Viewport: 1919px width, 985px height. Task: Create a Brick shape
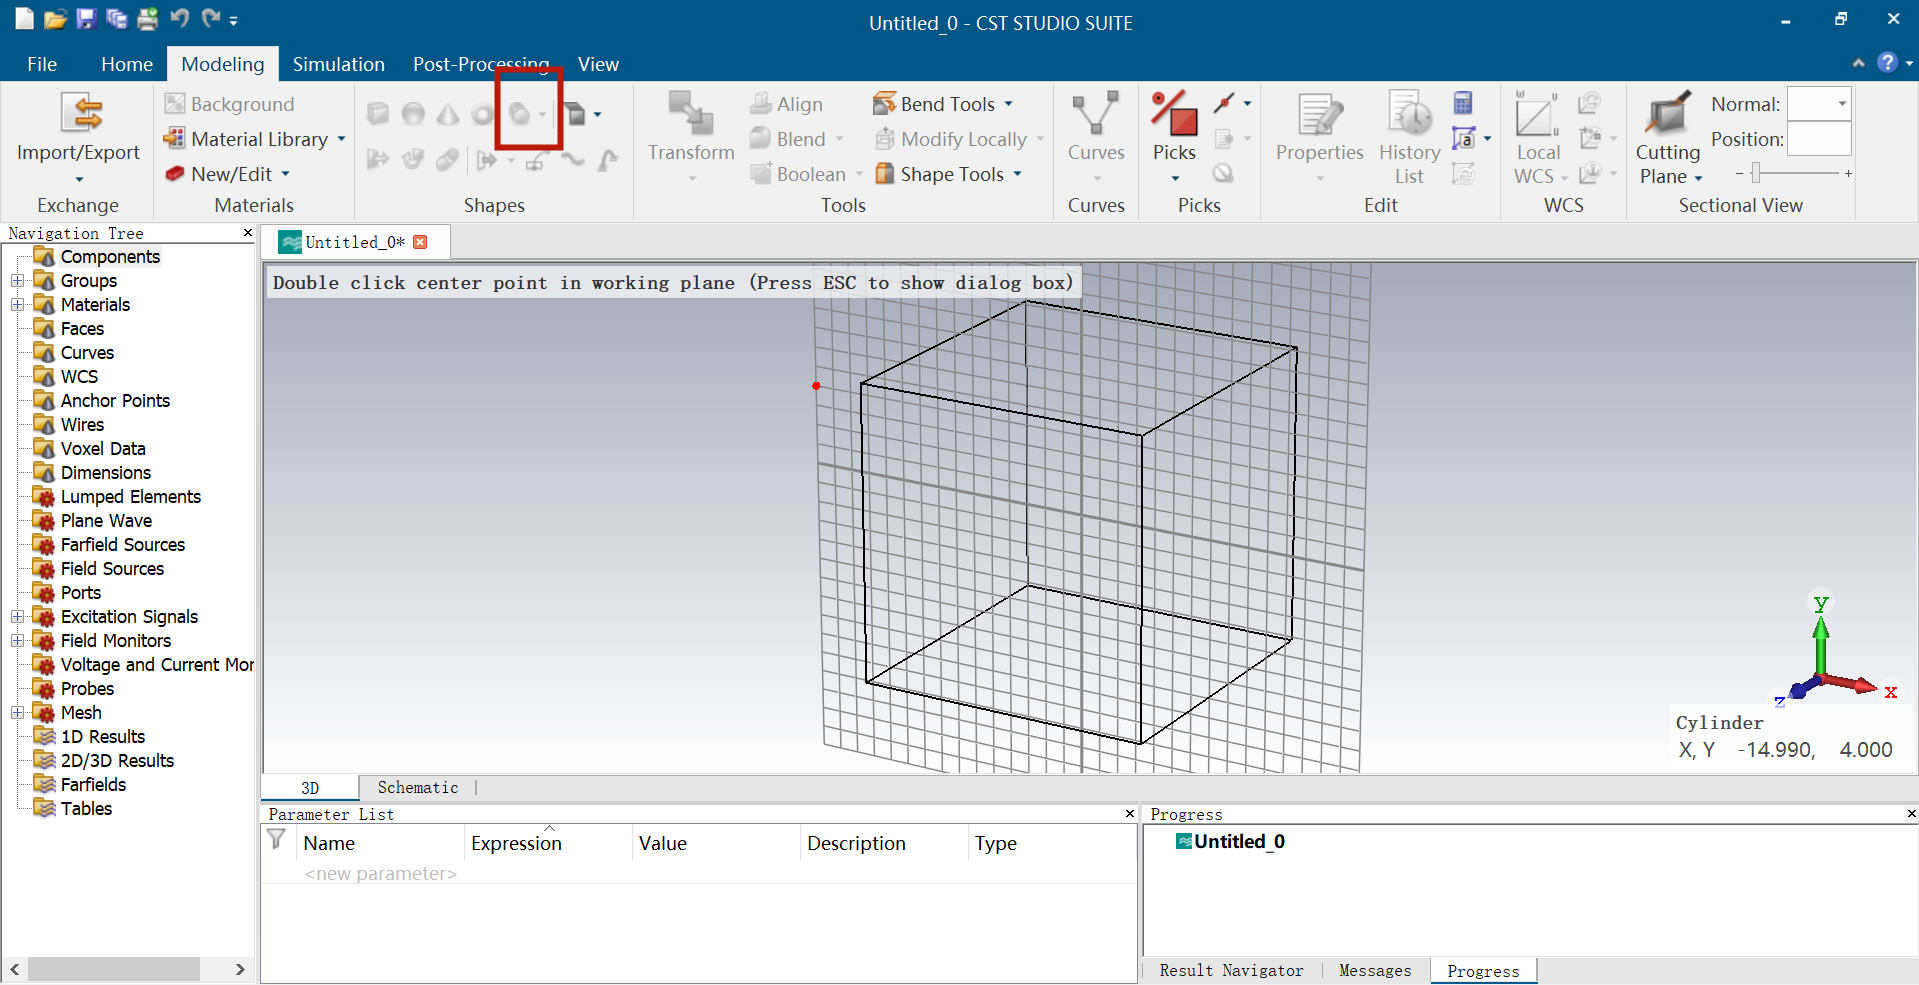[x=378, y=113]
